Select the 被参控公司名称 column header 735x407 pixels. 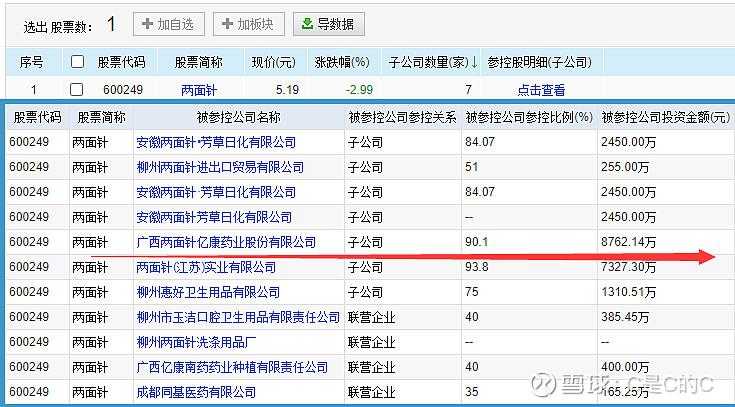(x=239, y=117)
